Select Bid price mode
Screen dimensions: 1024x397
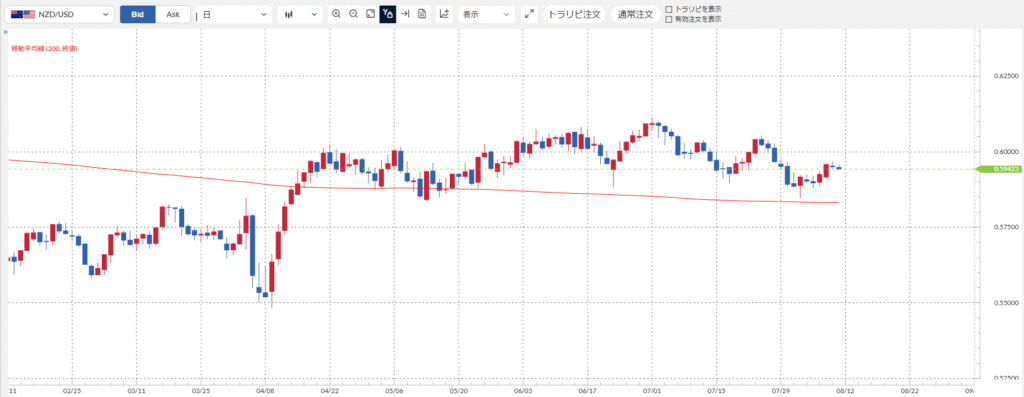(138, 14)
